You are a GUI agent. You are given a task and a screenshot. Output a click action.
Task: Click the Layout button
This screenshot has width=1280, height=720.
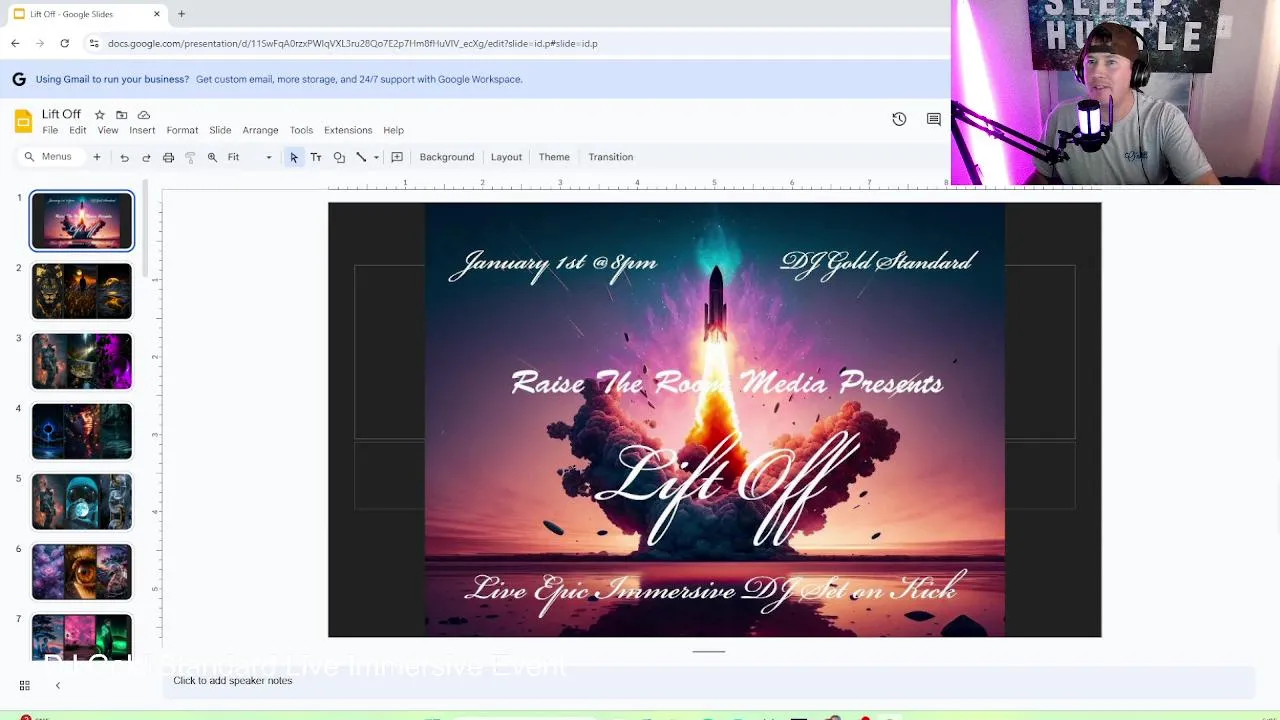point(506,157)
